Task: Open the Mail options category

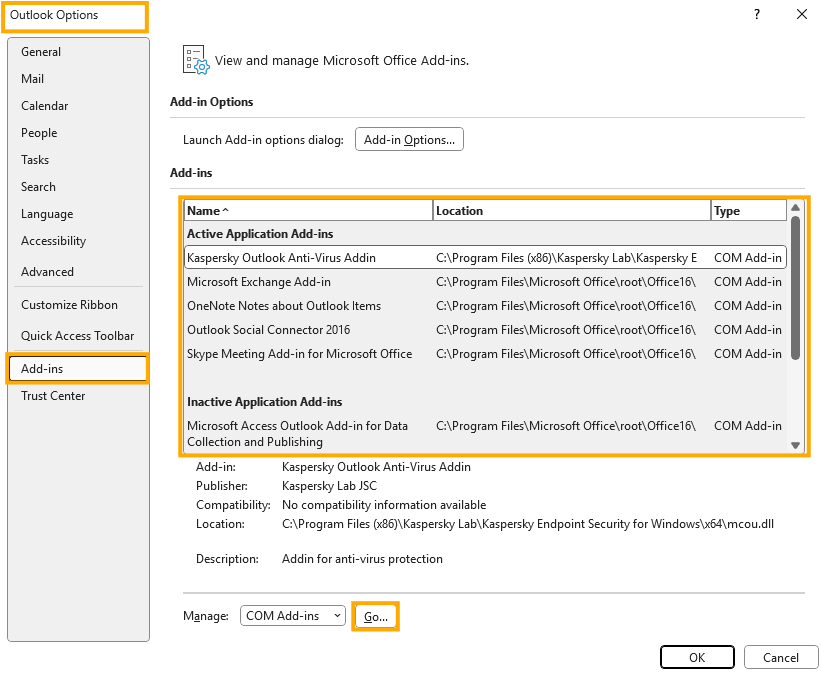Action: (32, 79)
